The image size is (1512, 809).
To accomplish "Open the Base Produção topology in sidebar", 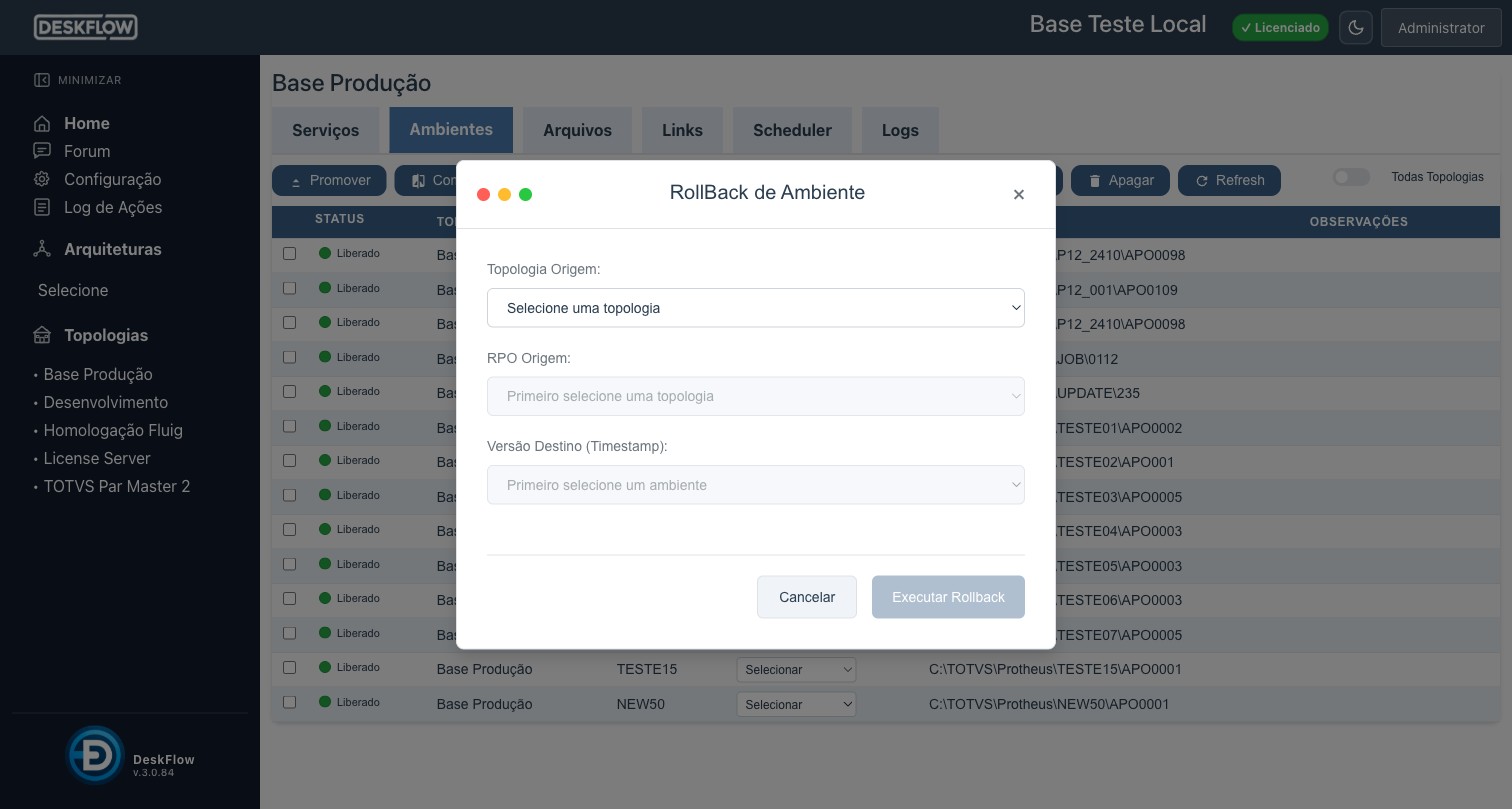I will click(x=98, y=374).
